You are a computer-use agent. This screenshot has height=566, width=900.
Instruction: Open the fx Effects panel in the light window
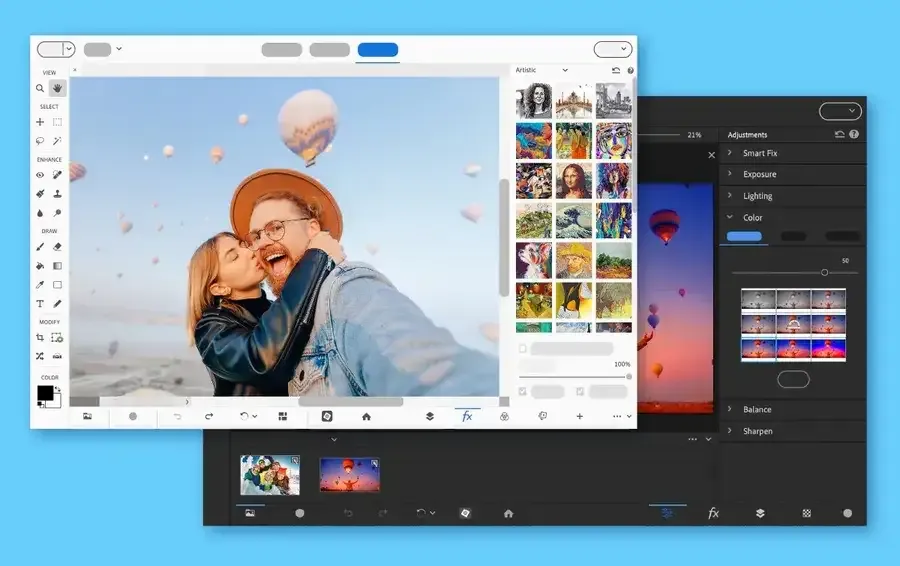click(x=467, y=416)
